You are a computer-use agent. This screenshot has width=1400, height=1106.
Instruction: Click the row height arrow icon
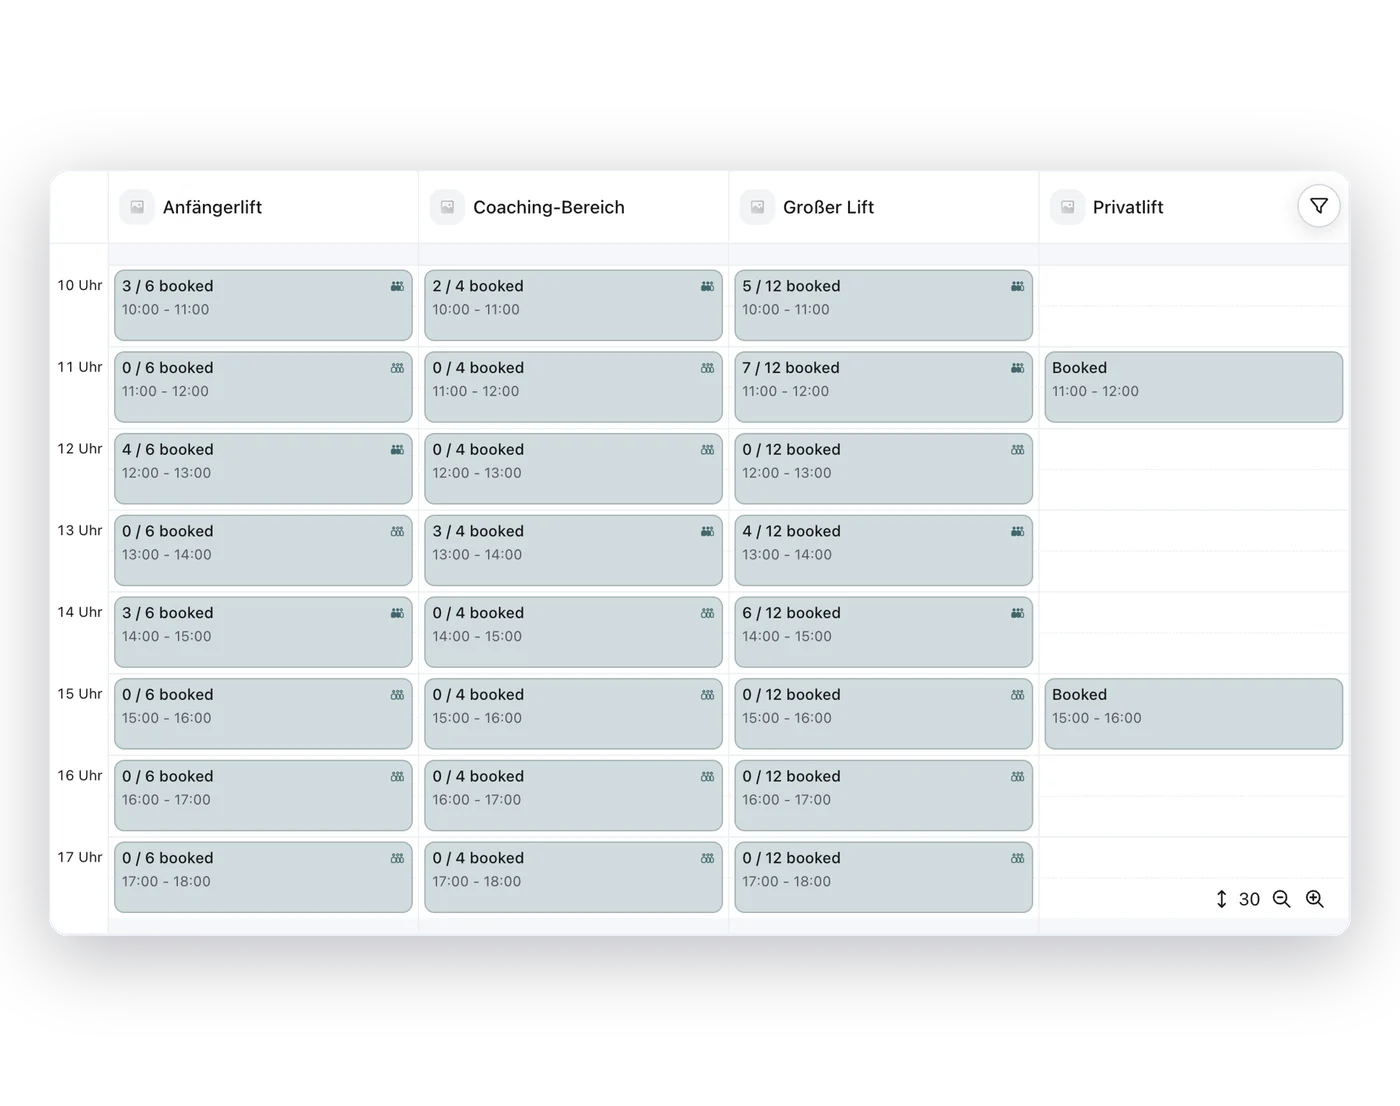point(1221,899)
